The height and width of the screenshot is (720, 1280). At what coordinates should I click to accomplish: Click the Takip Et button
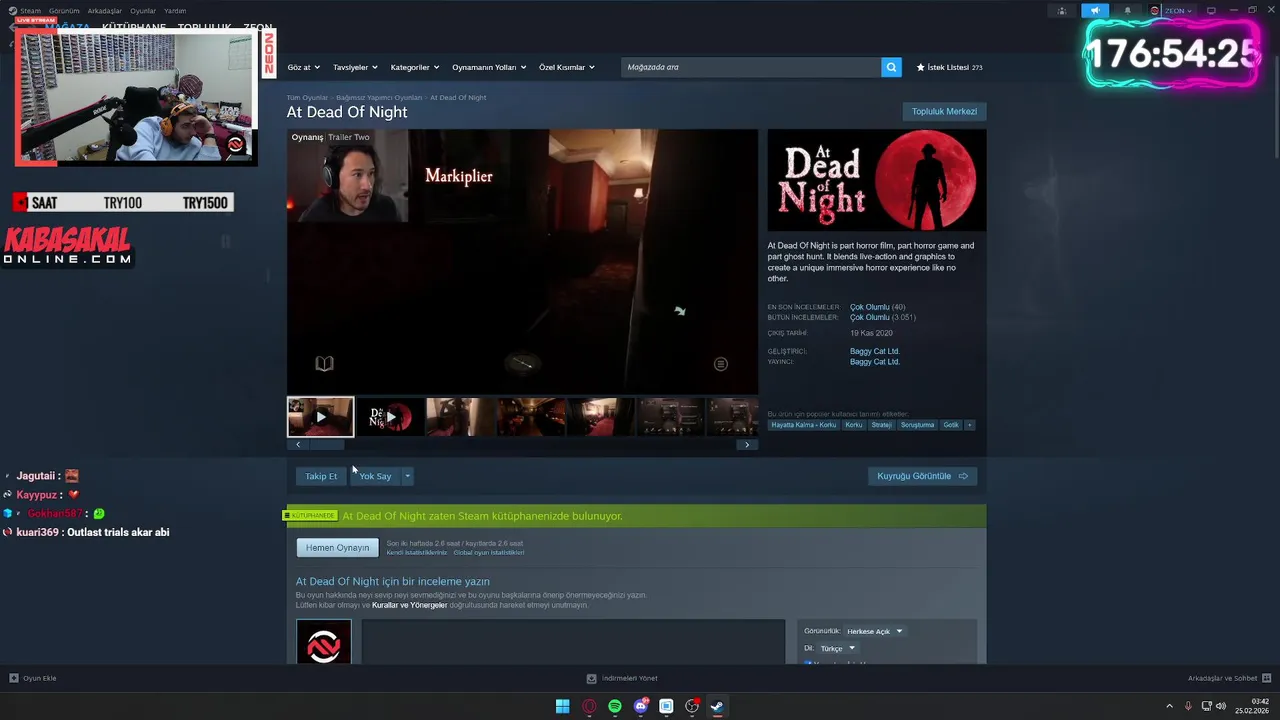click(321, 476)
